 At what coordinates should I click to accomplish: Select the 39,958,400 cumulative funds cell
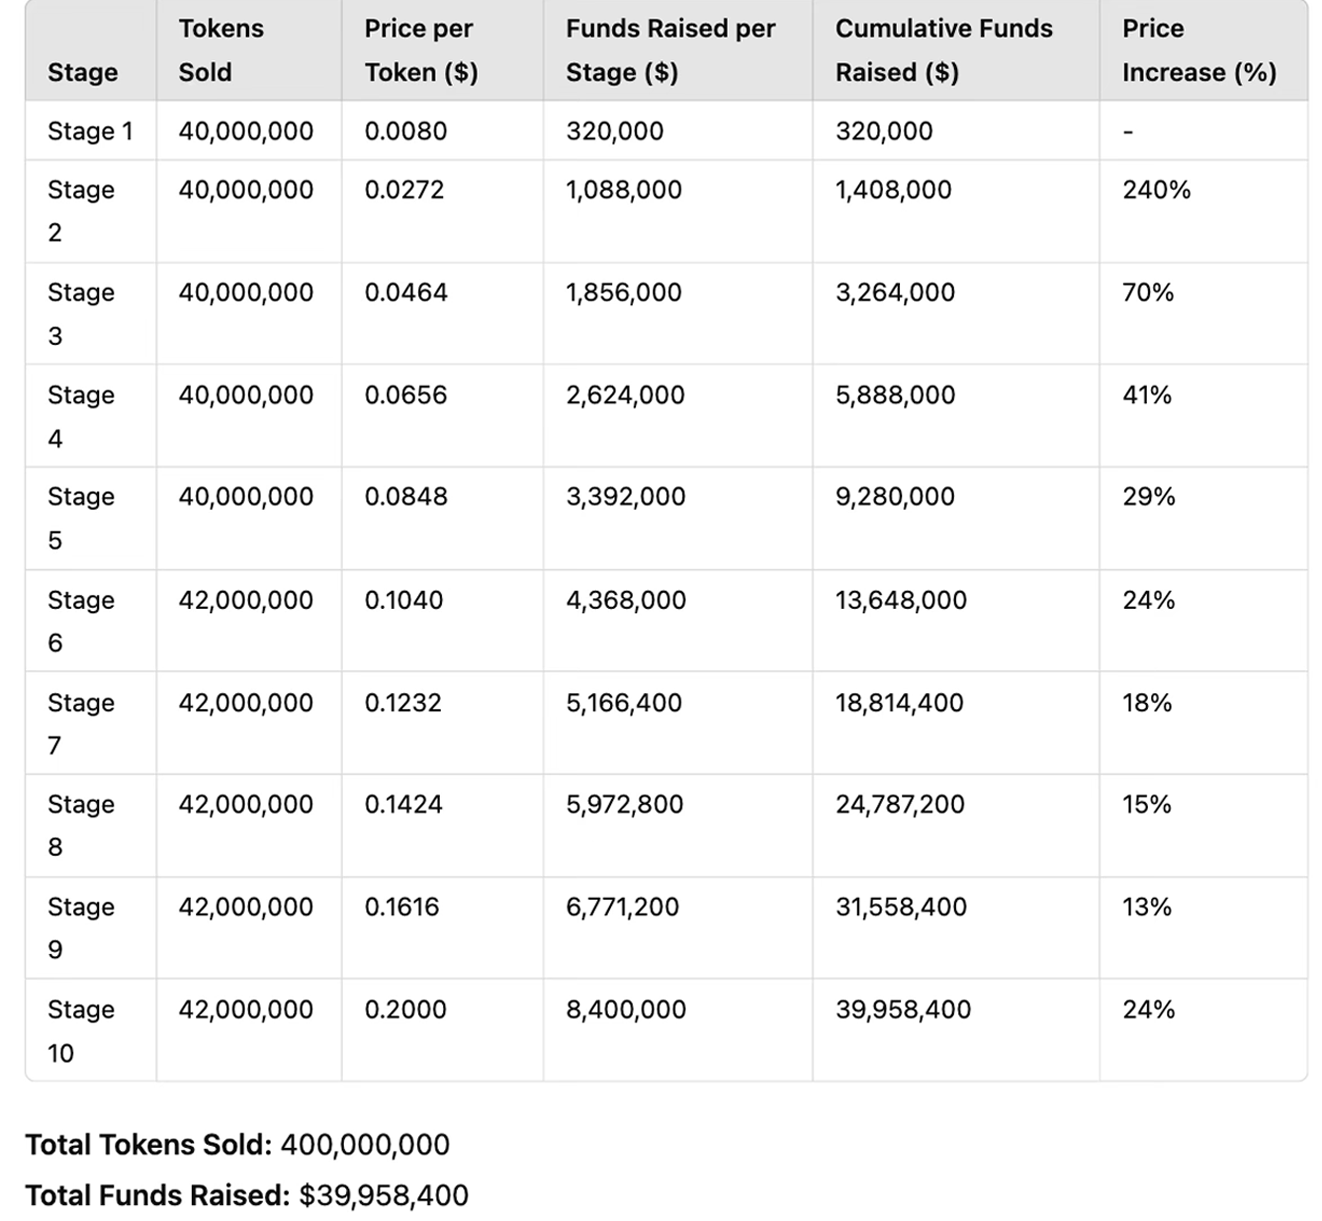pyautogui.click(x=903, y=1009)
